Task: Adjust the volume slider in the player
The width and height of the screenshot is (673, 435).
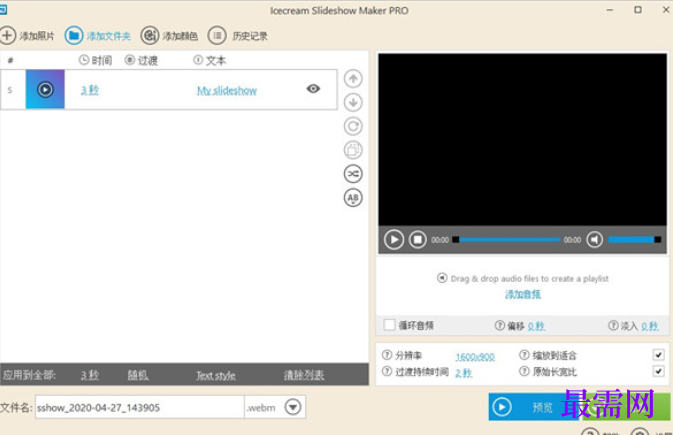Action: pyautogui.click(x=634, y=240)
